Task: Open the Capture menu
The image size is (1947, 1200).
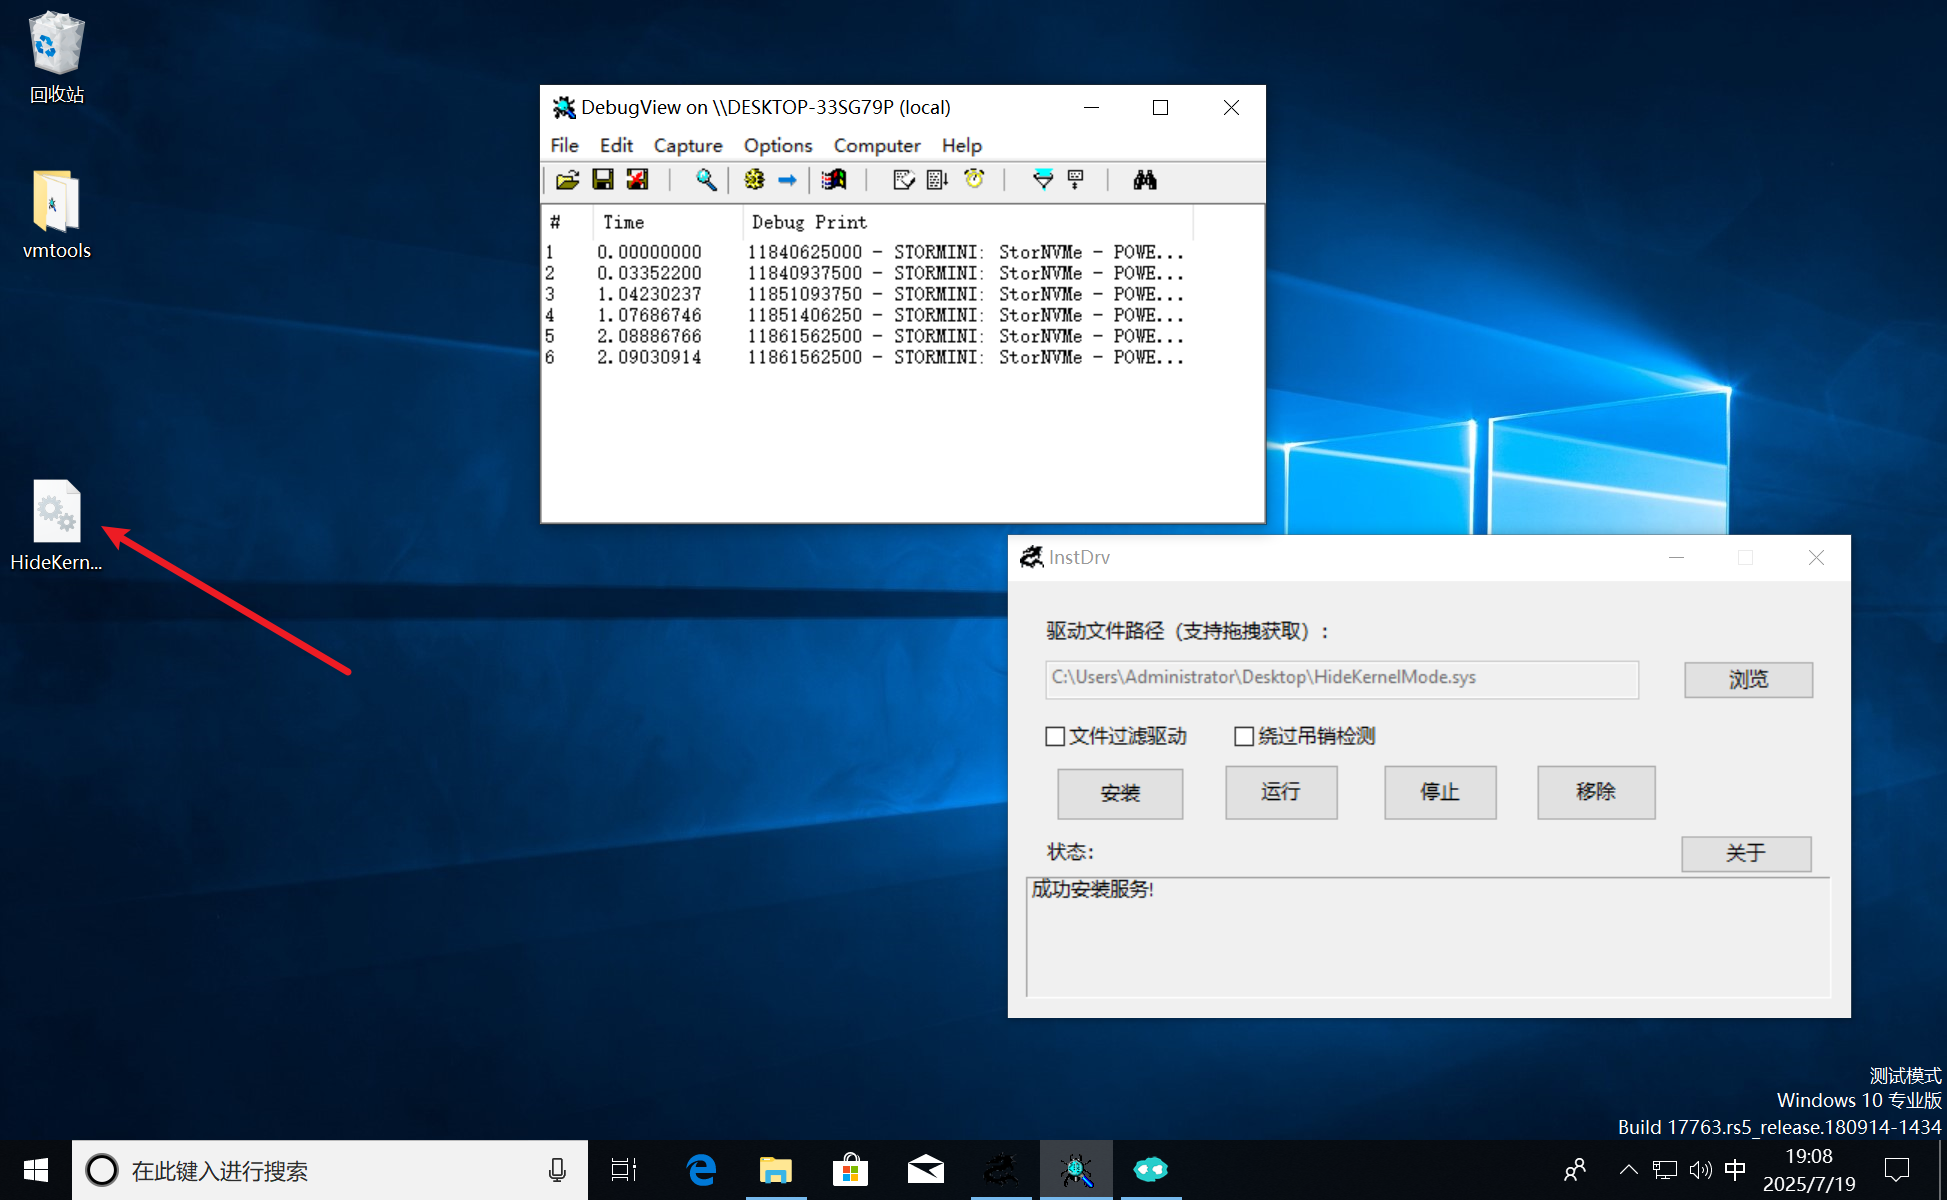Action: point(687,146)
